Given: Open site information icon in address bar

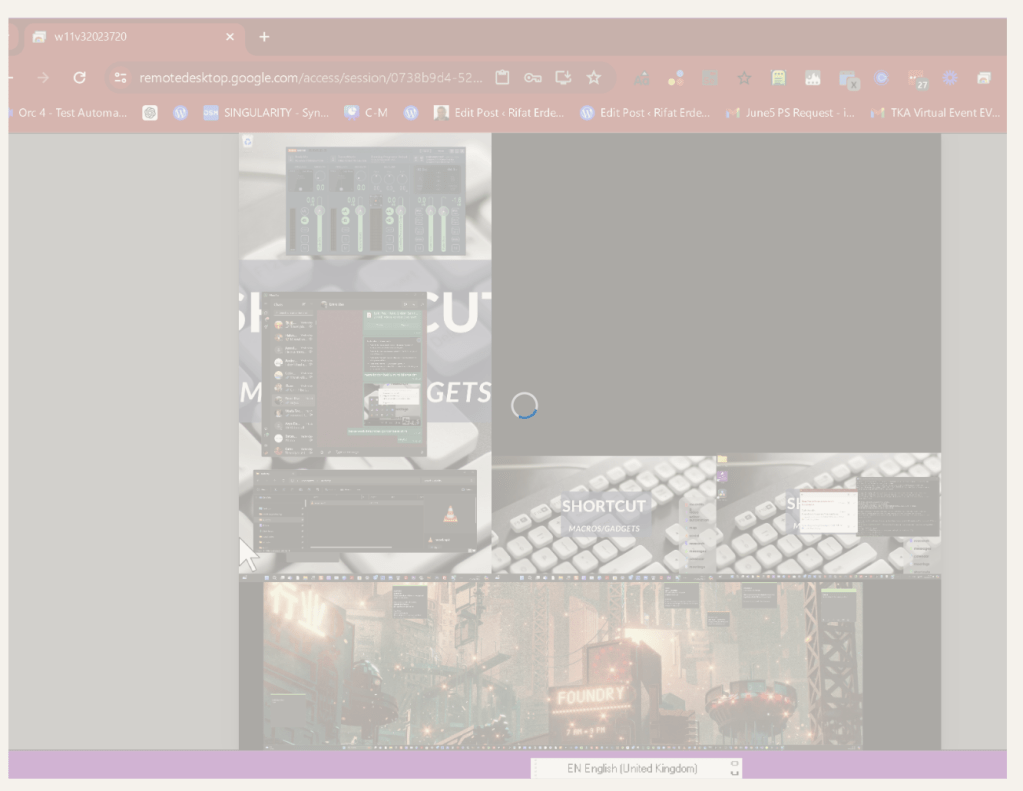Looking at the screenshot, I should point(120,78).
